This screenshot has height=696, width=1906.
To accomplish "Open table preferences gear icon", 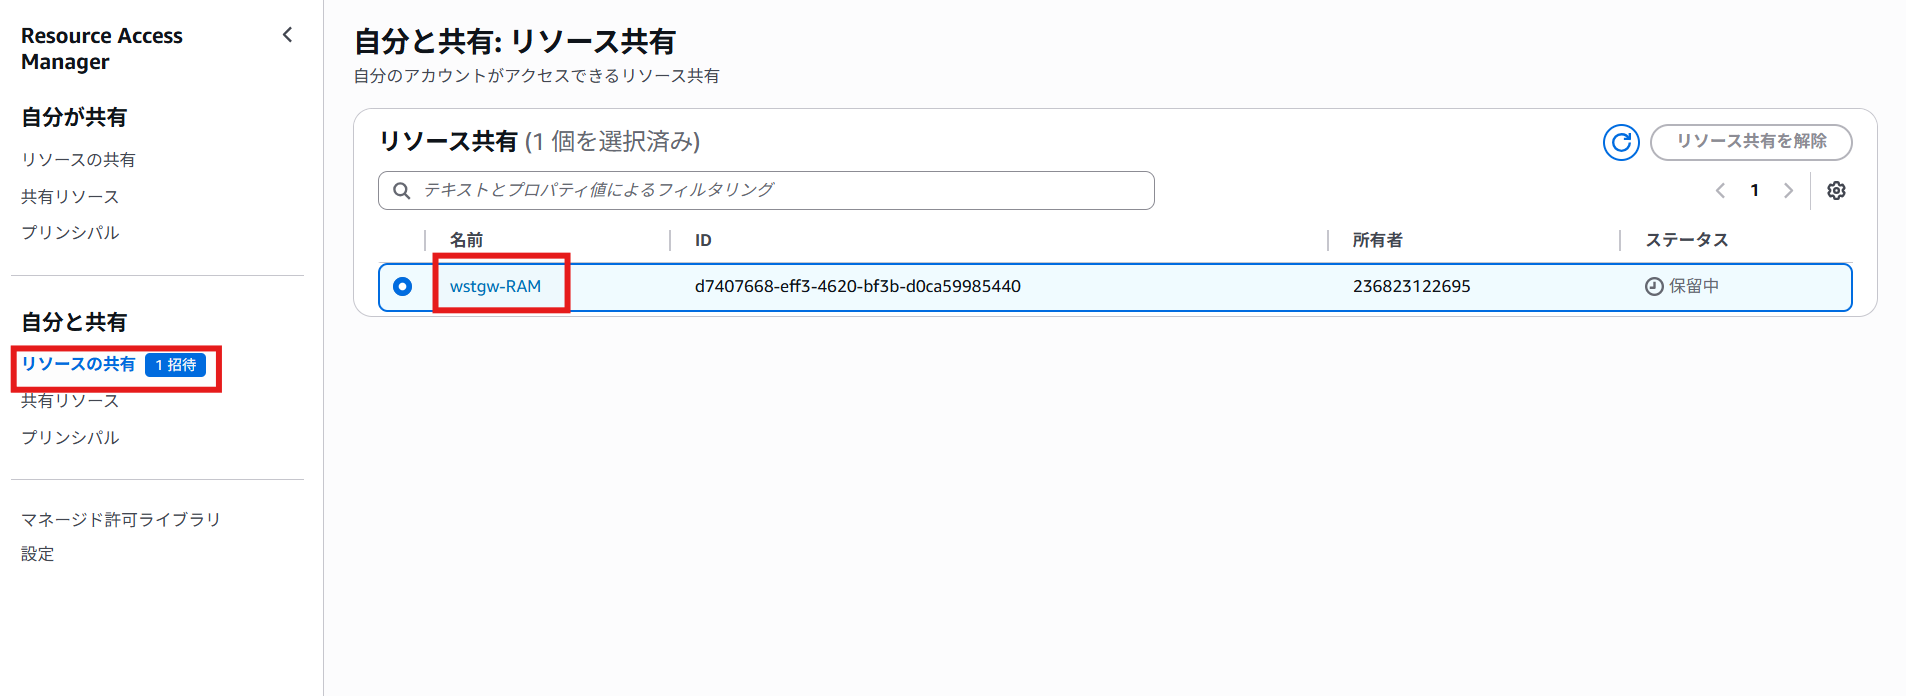I will click(x=1836, y=190).
